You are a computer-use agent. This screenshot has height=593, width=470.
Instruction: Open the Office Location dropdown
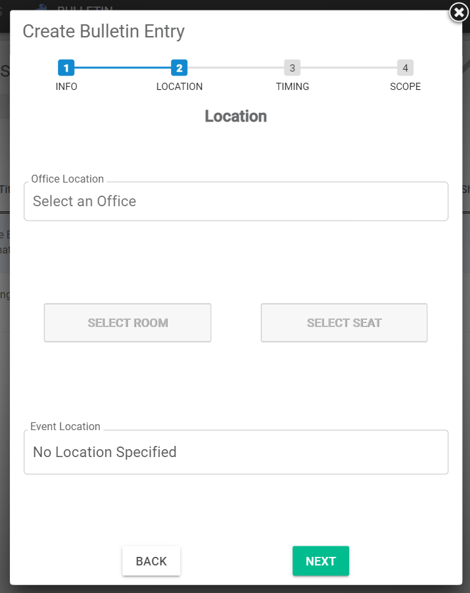tap(236, 201)
